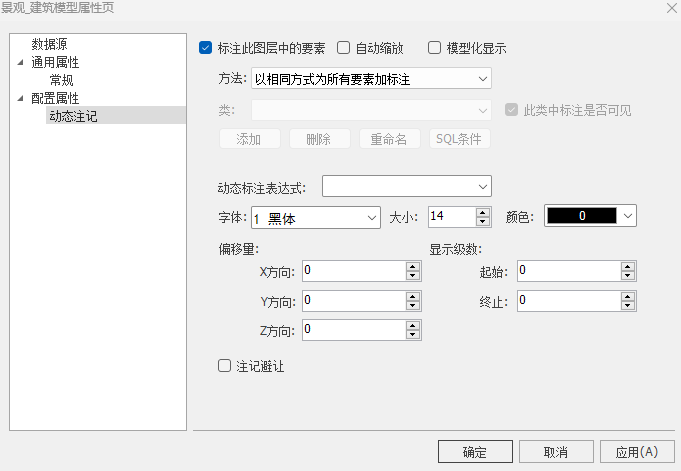Uncheck 标注此图层中的要素 checkbox
681x471 pixels.
click(x=206, y=47)
